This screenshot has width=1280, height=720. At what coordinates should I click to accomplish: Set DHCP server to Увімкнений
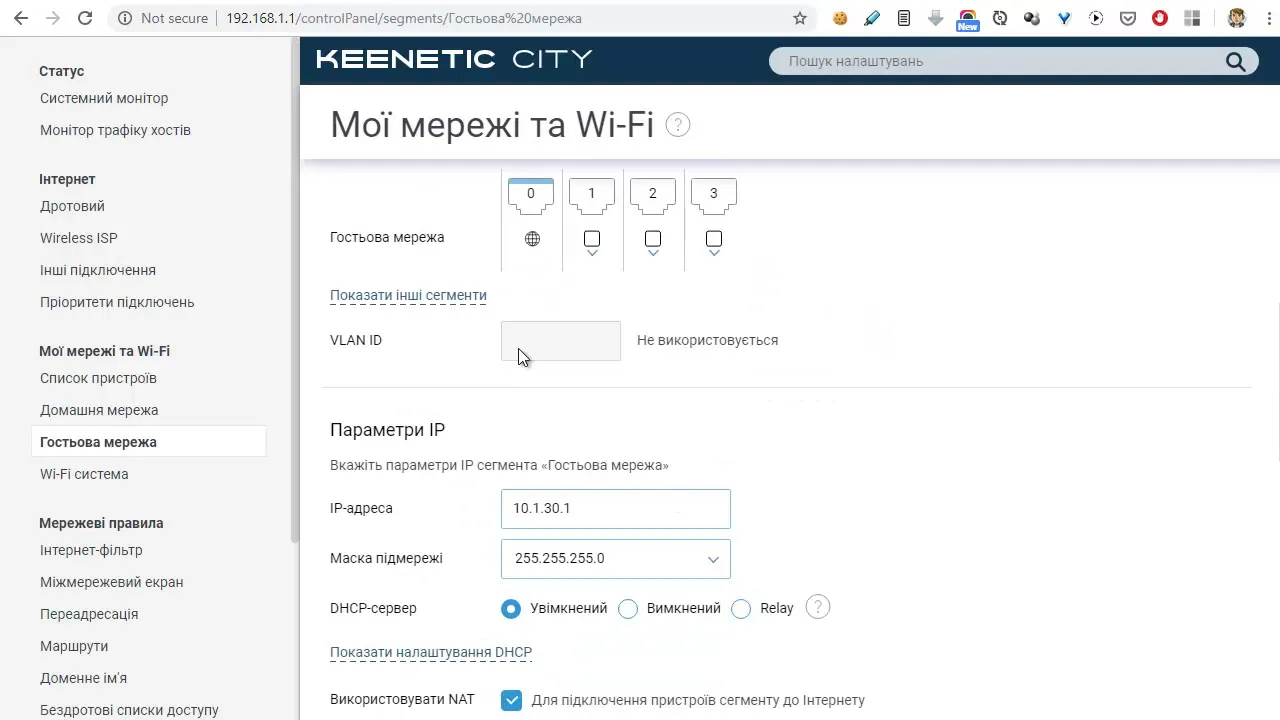[511, 608]
